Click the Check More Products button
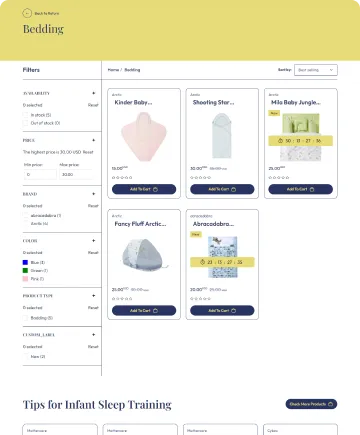The image size is (360, 435). point(311,404)
